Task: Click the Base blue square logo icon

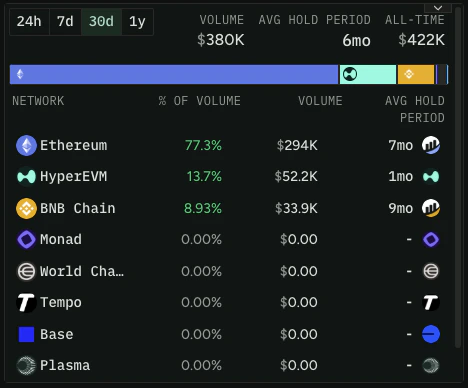Action: (26, 334)
